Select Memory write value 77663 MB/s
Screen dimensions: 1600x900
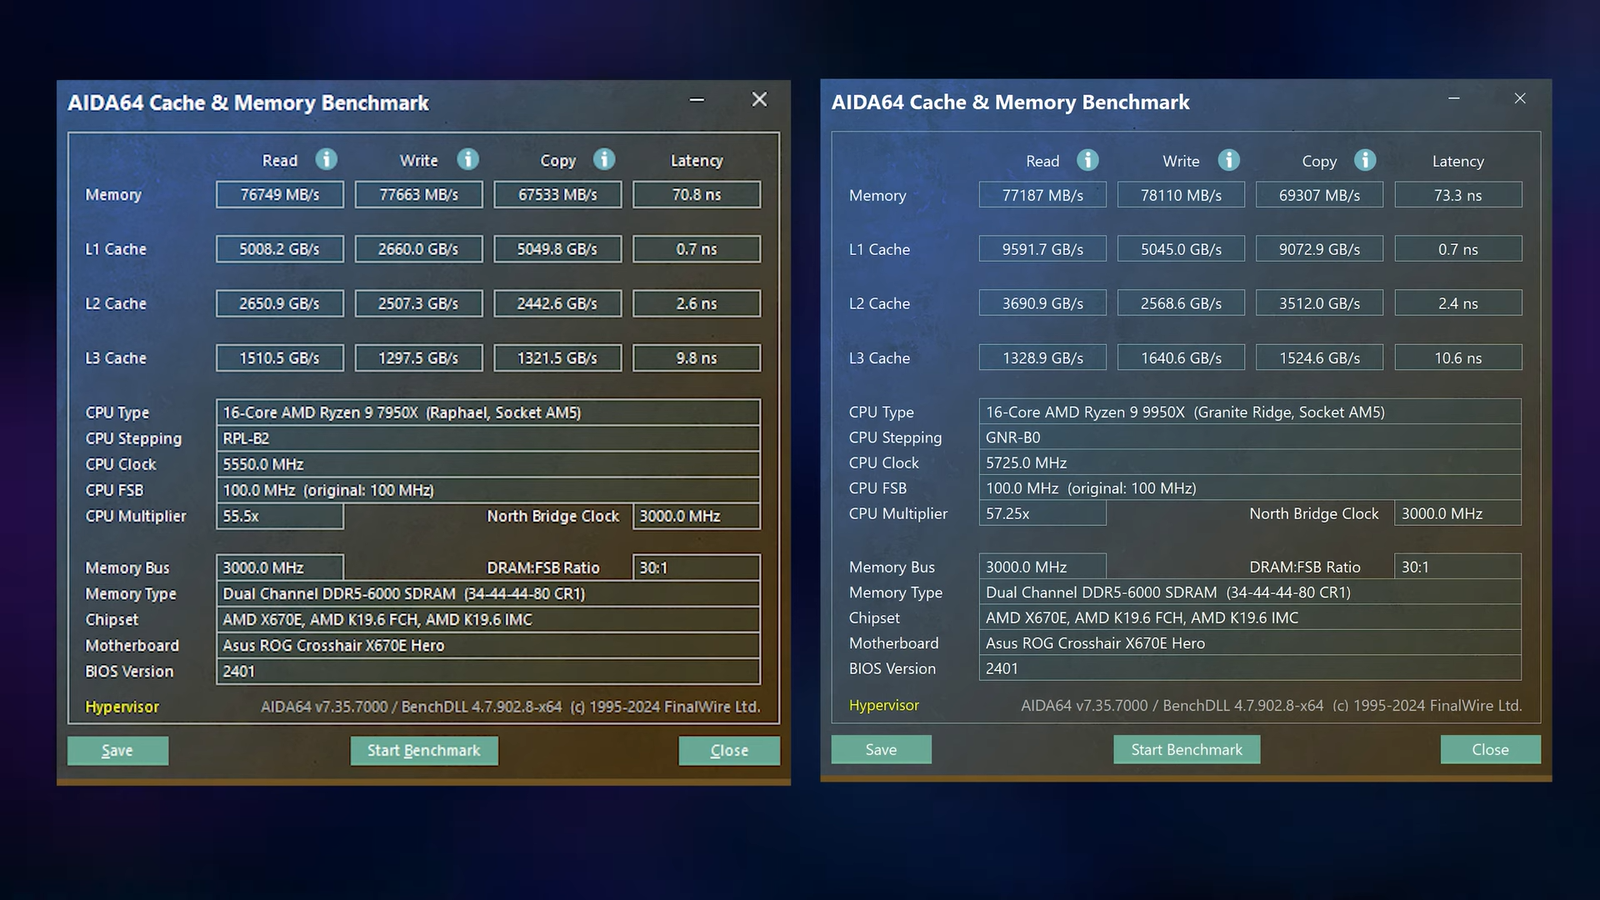tap(419, 195)
